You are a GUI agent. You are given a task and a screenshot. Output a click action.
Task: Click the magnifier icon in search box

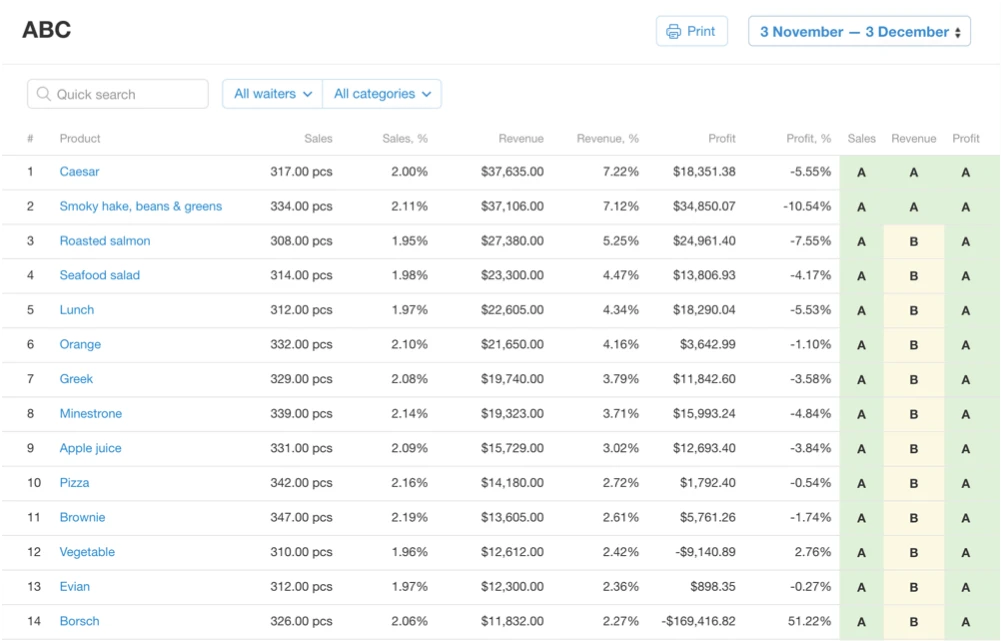(43, 94)
